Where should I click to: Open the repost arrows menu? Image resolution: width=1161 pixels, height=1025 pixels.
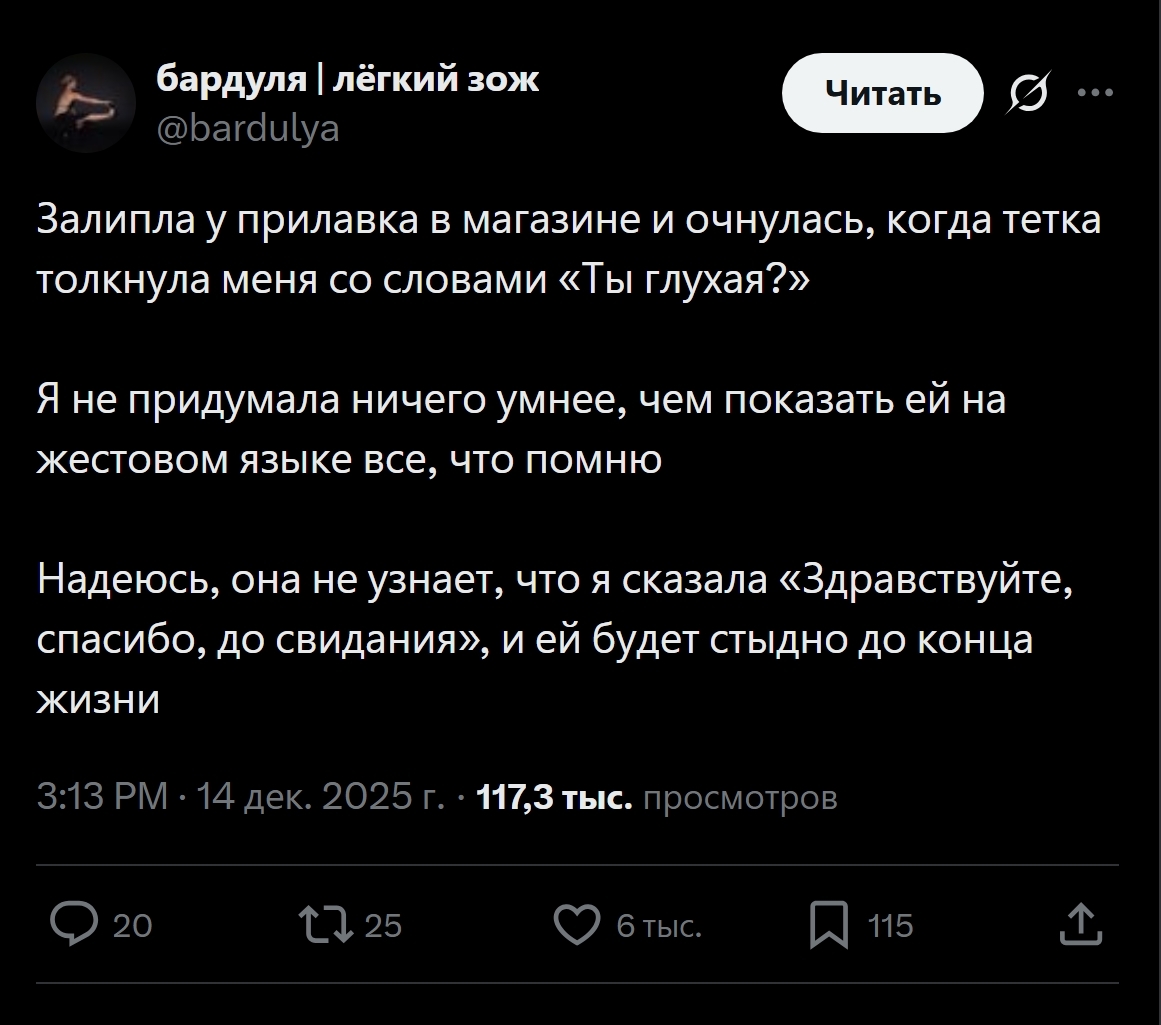point(327,925)
